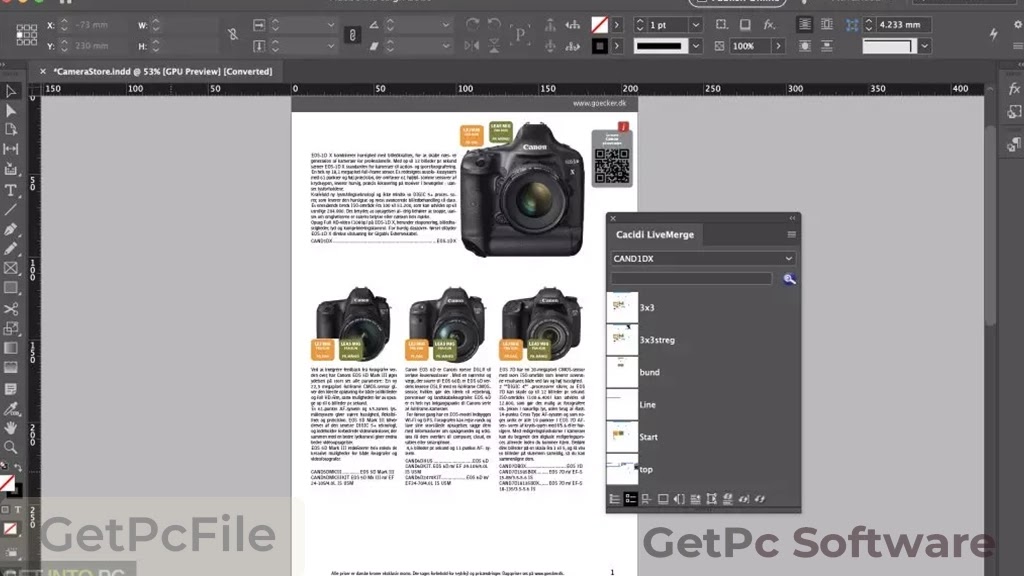Click the 4.233 mm gutter field
This screenshot has height=576, width=1024.
pyautogui.click(x=903, y=25)
